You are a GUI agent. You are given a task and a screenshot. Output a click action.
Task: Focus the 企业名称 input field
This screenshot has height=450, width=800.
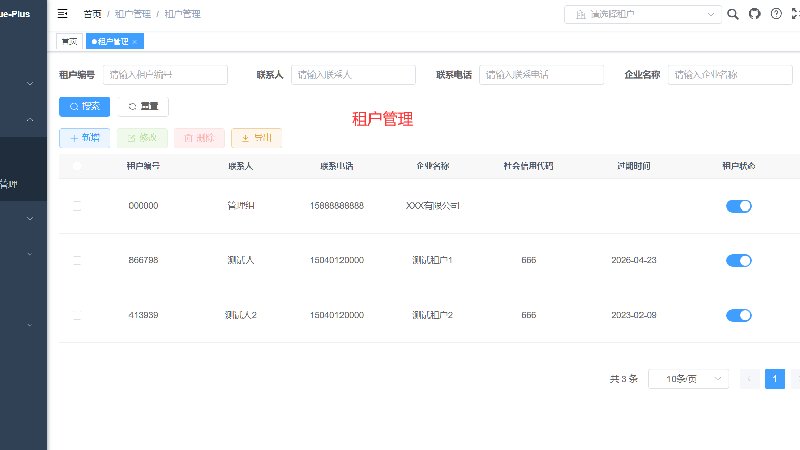730,75
